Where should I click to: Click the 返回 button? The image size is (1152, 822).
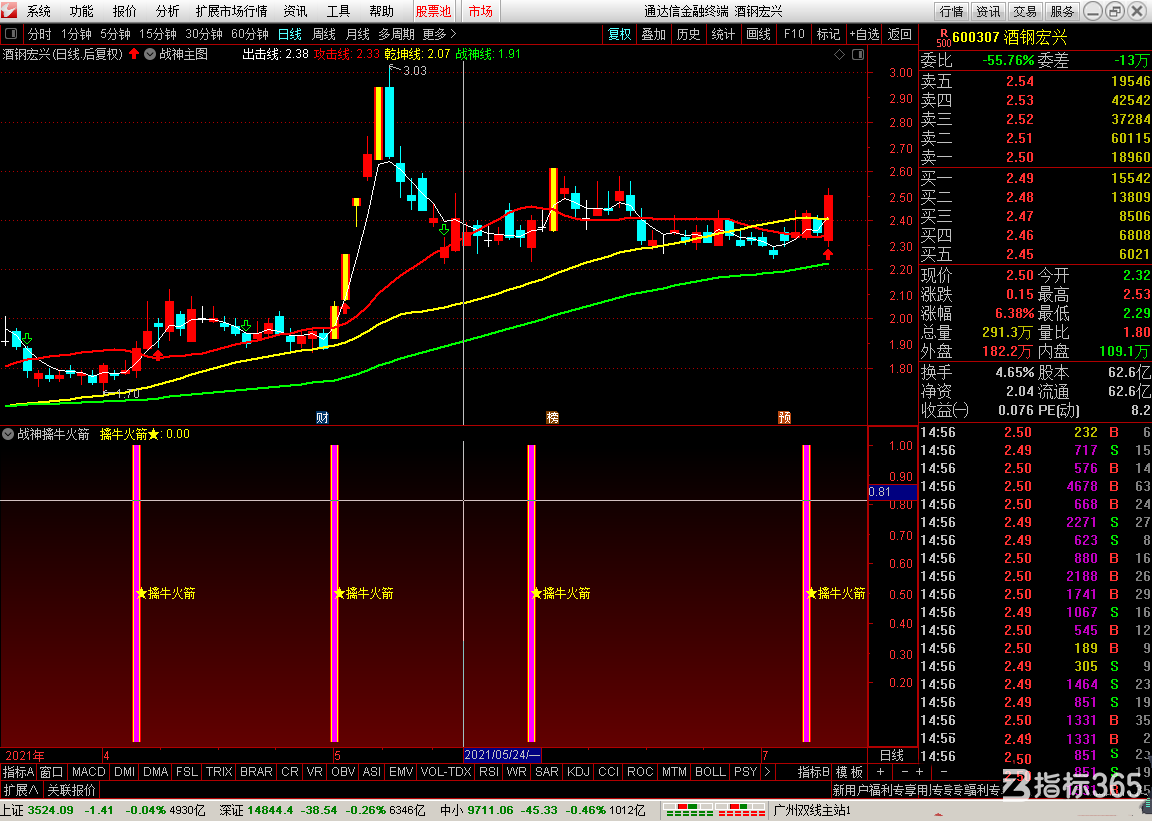900,35
